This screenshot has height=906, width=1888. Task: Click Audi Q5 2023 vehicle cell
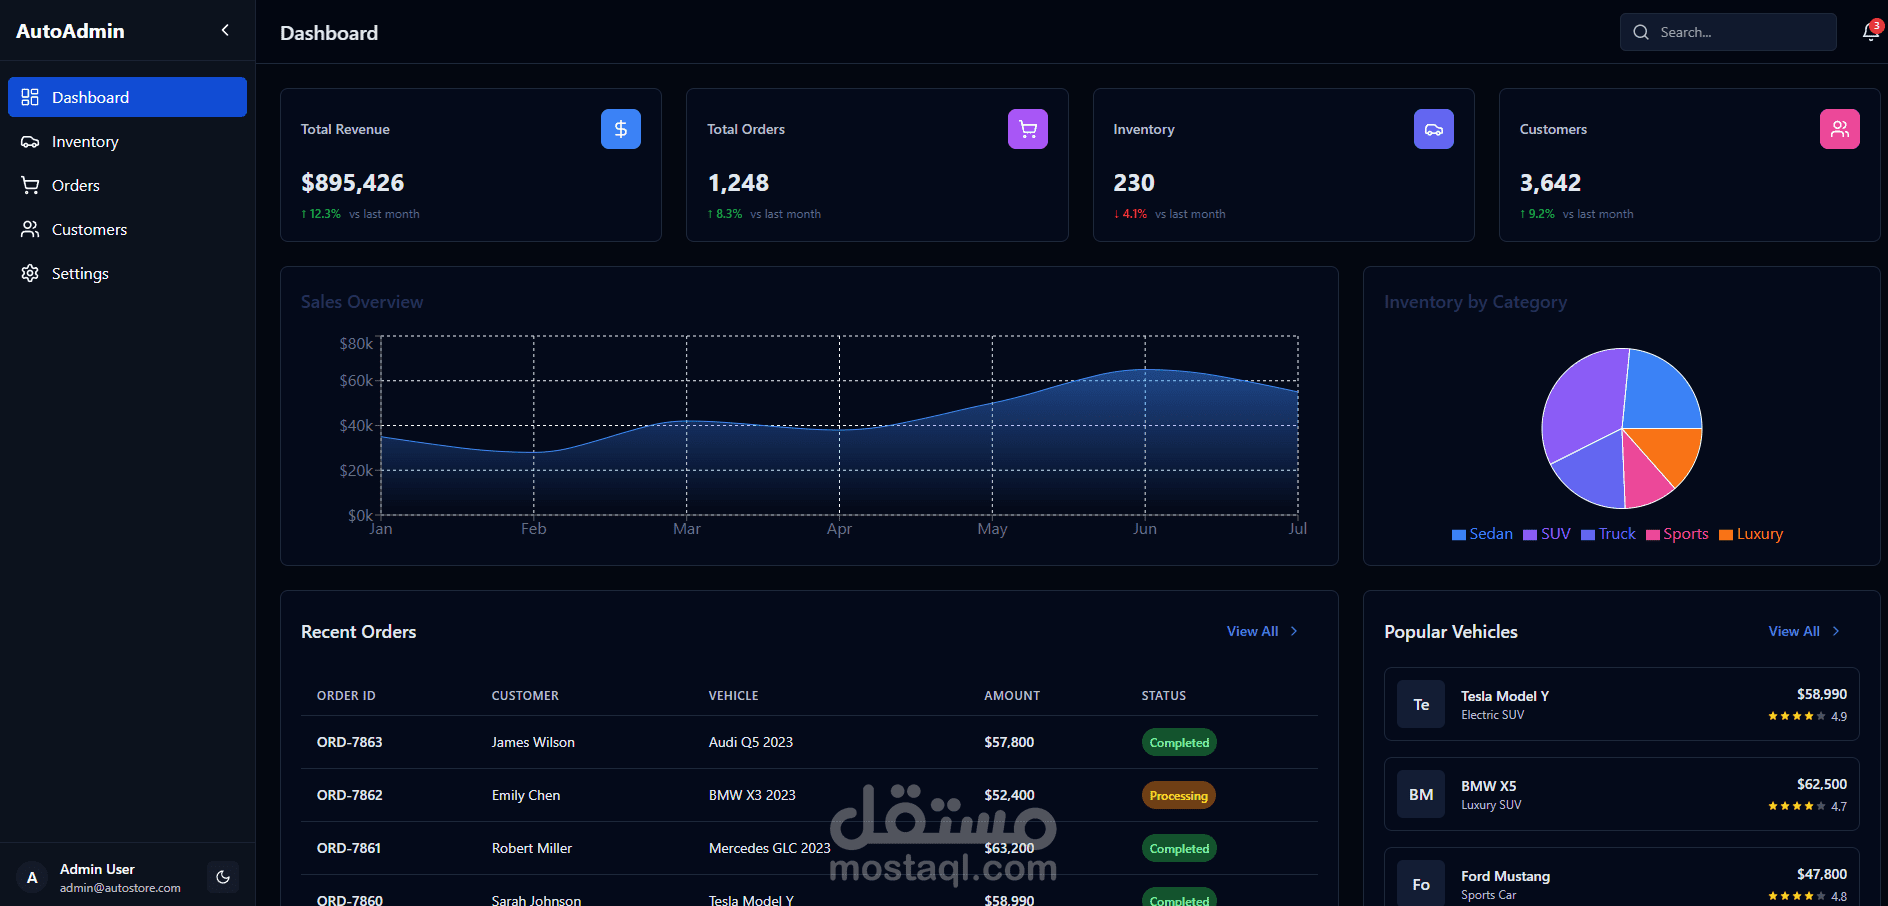coord(751,742)
